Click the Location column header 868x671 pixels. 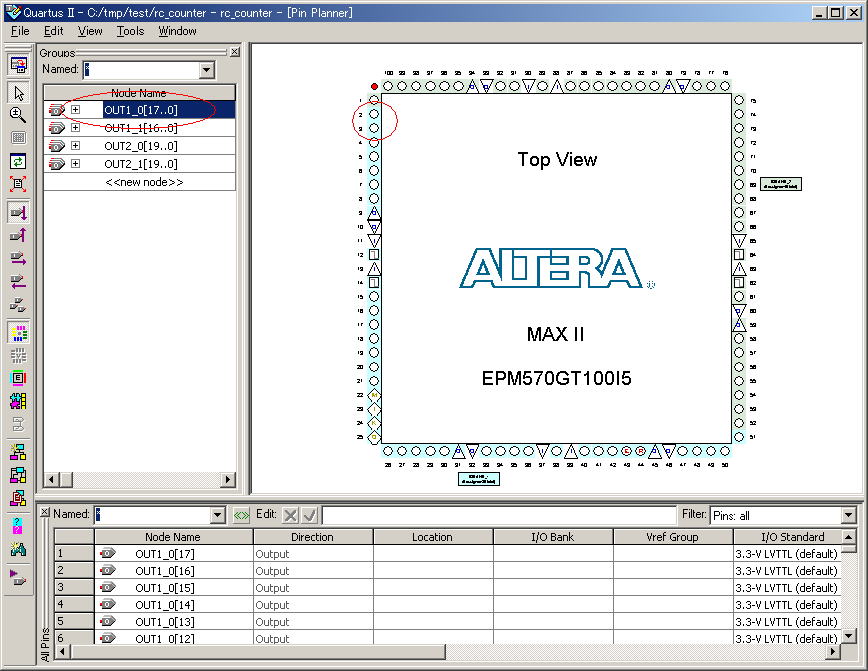432,536
